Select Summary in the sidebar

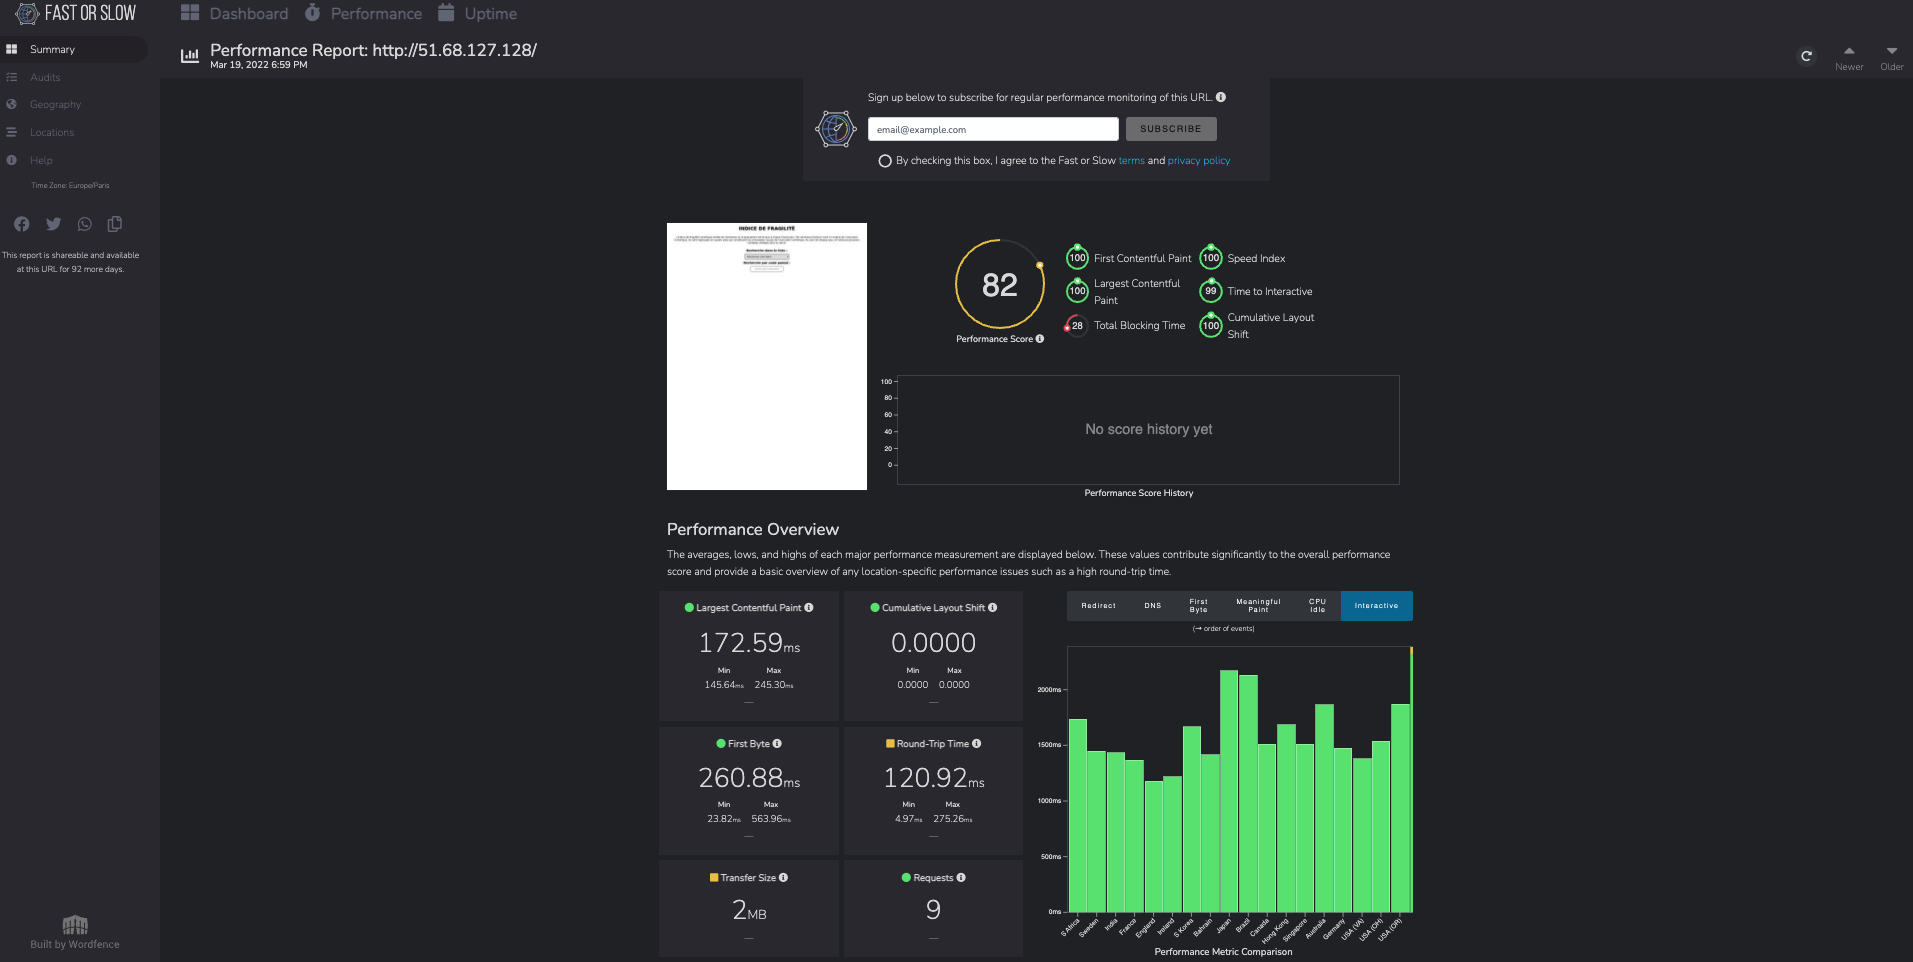pos(74,49)
